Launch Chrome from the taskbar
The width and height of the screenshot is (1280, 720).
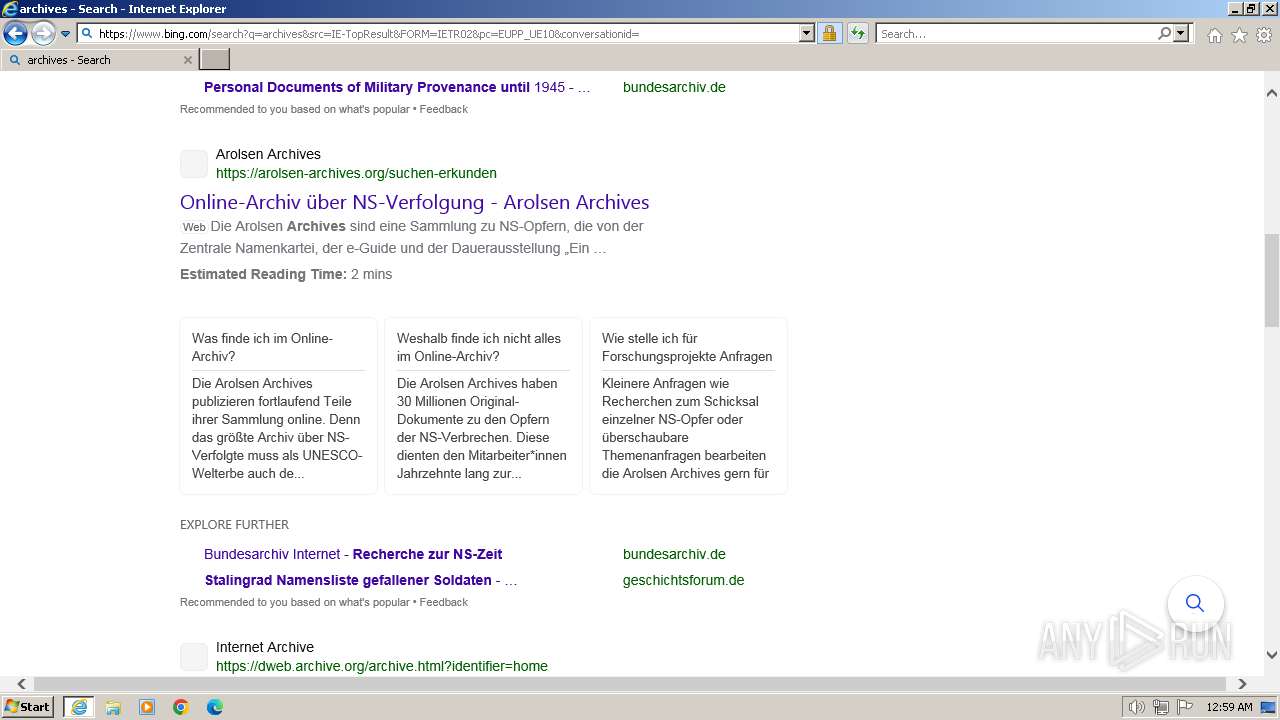click(181, 707)
